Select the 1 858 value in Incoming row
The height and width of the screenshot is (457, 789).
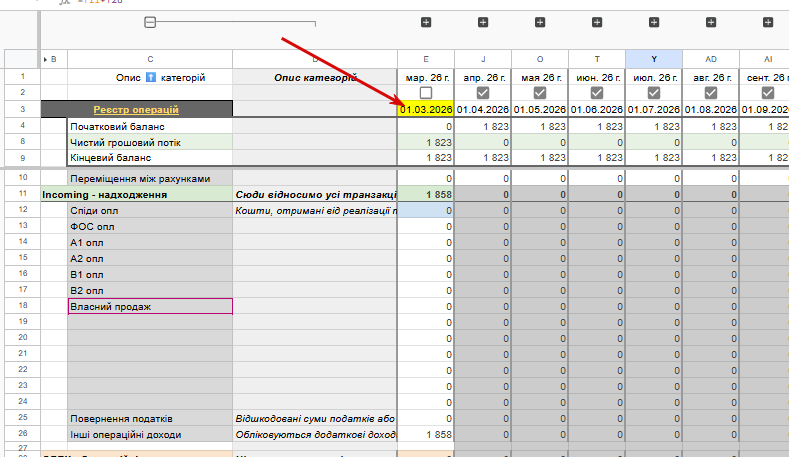(426, 194)
